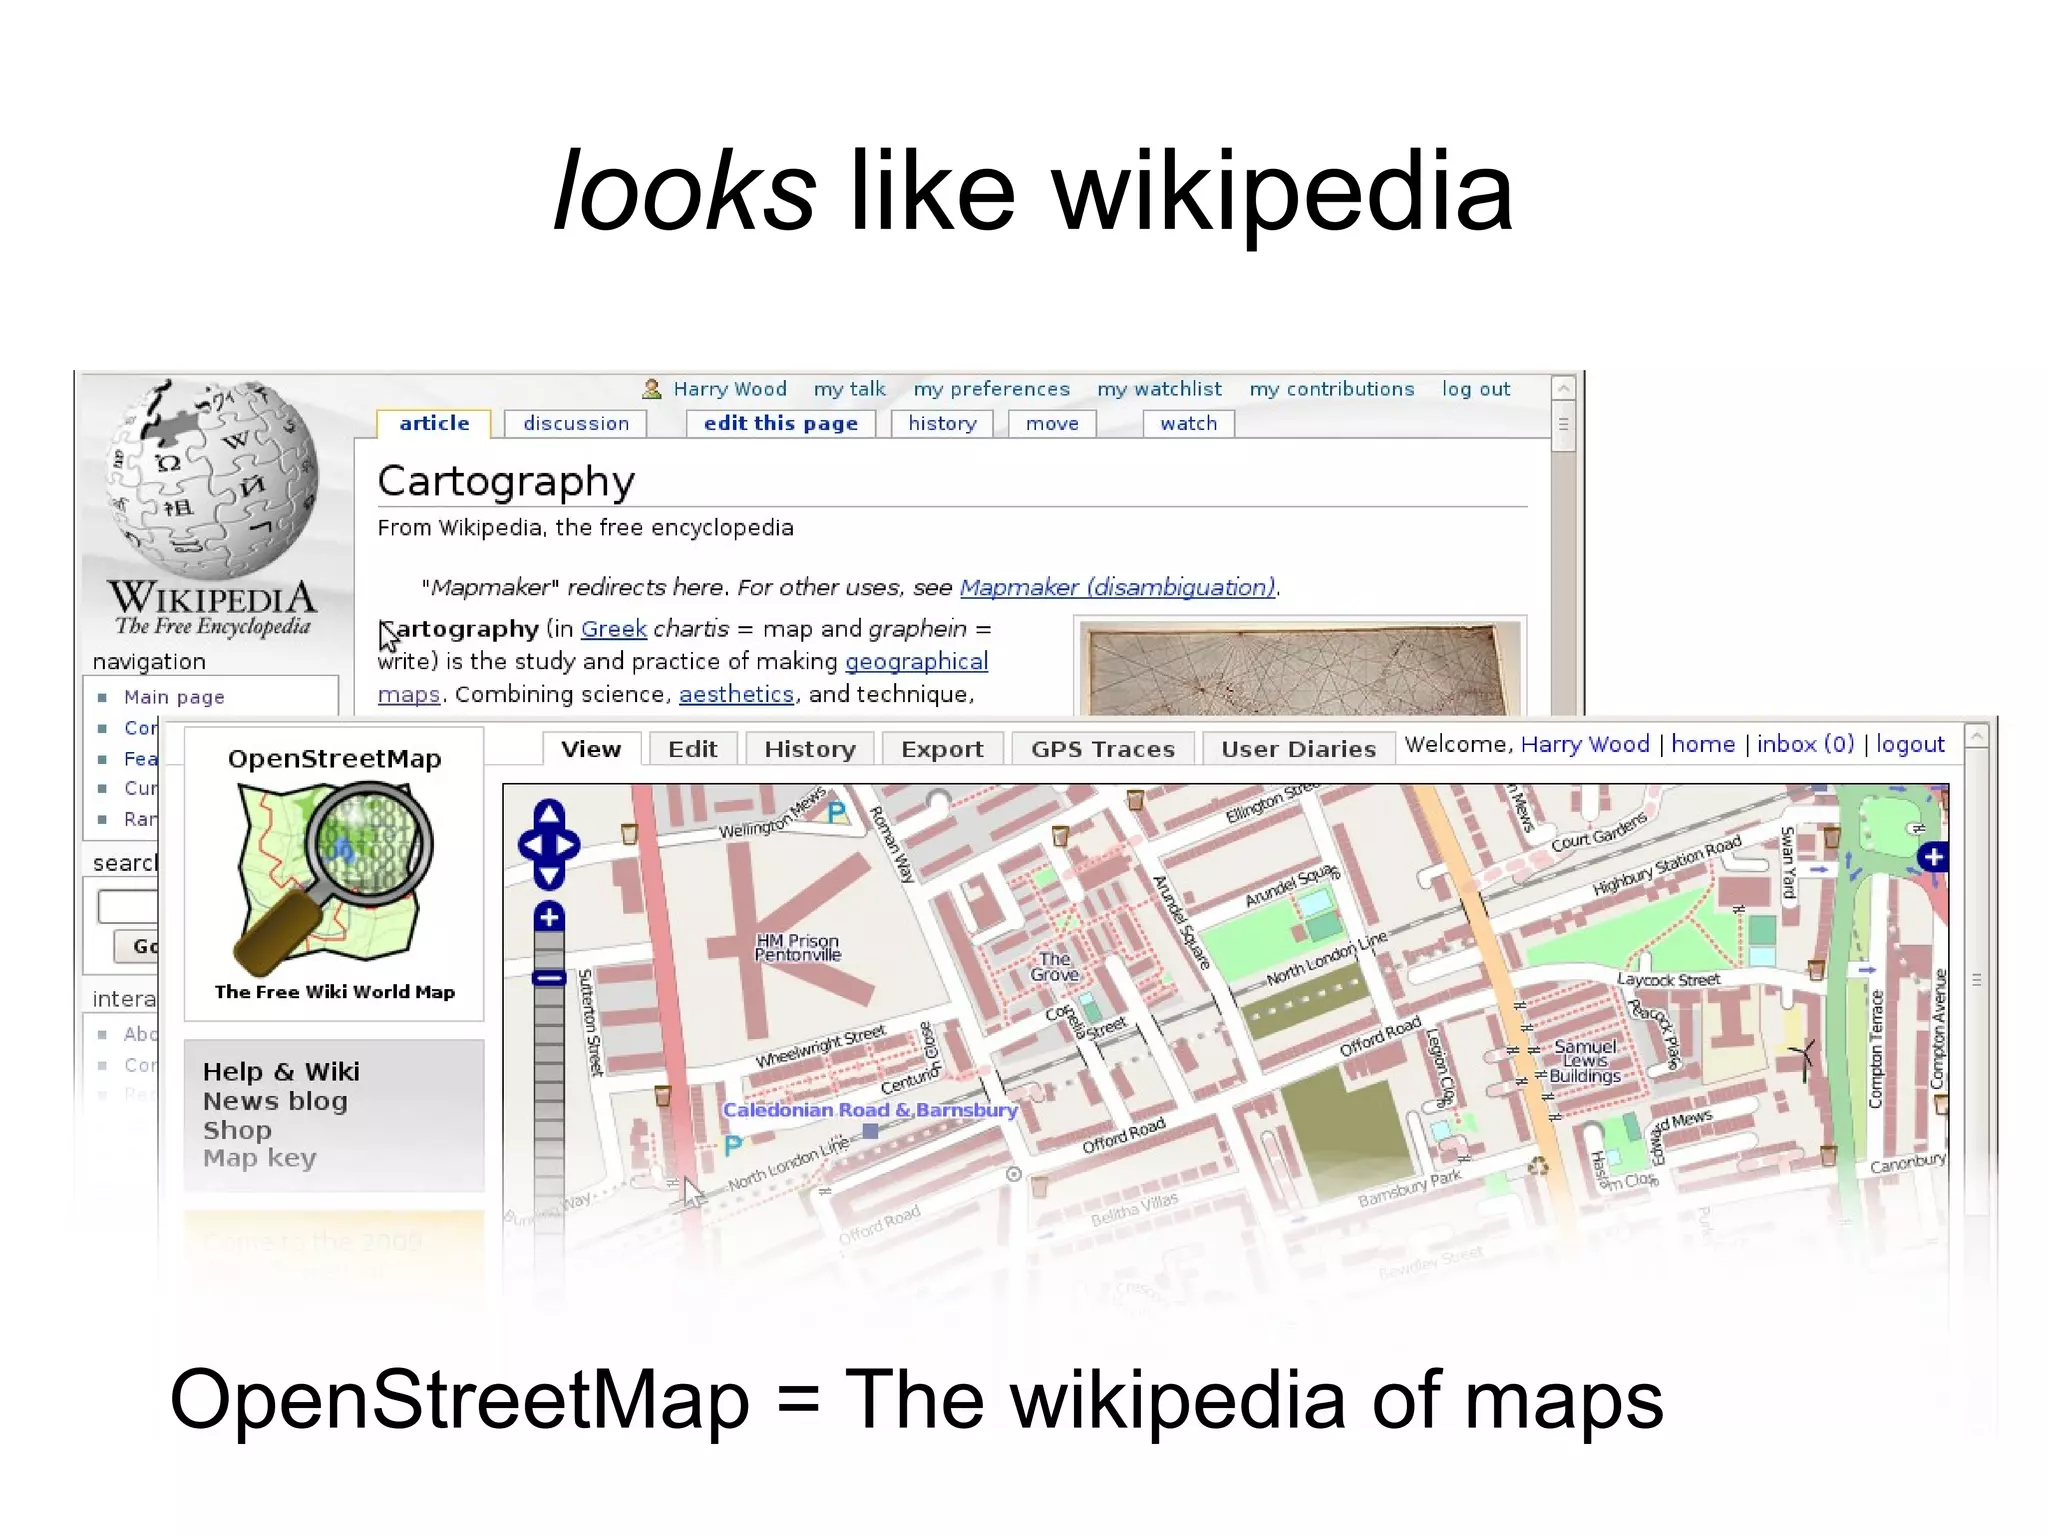Open the Wikipedia history tab
Viewport: 2048px width, 1535px height.
coord(942,424)
